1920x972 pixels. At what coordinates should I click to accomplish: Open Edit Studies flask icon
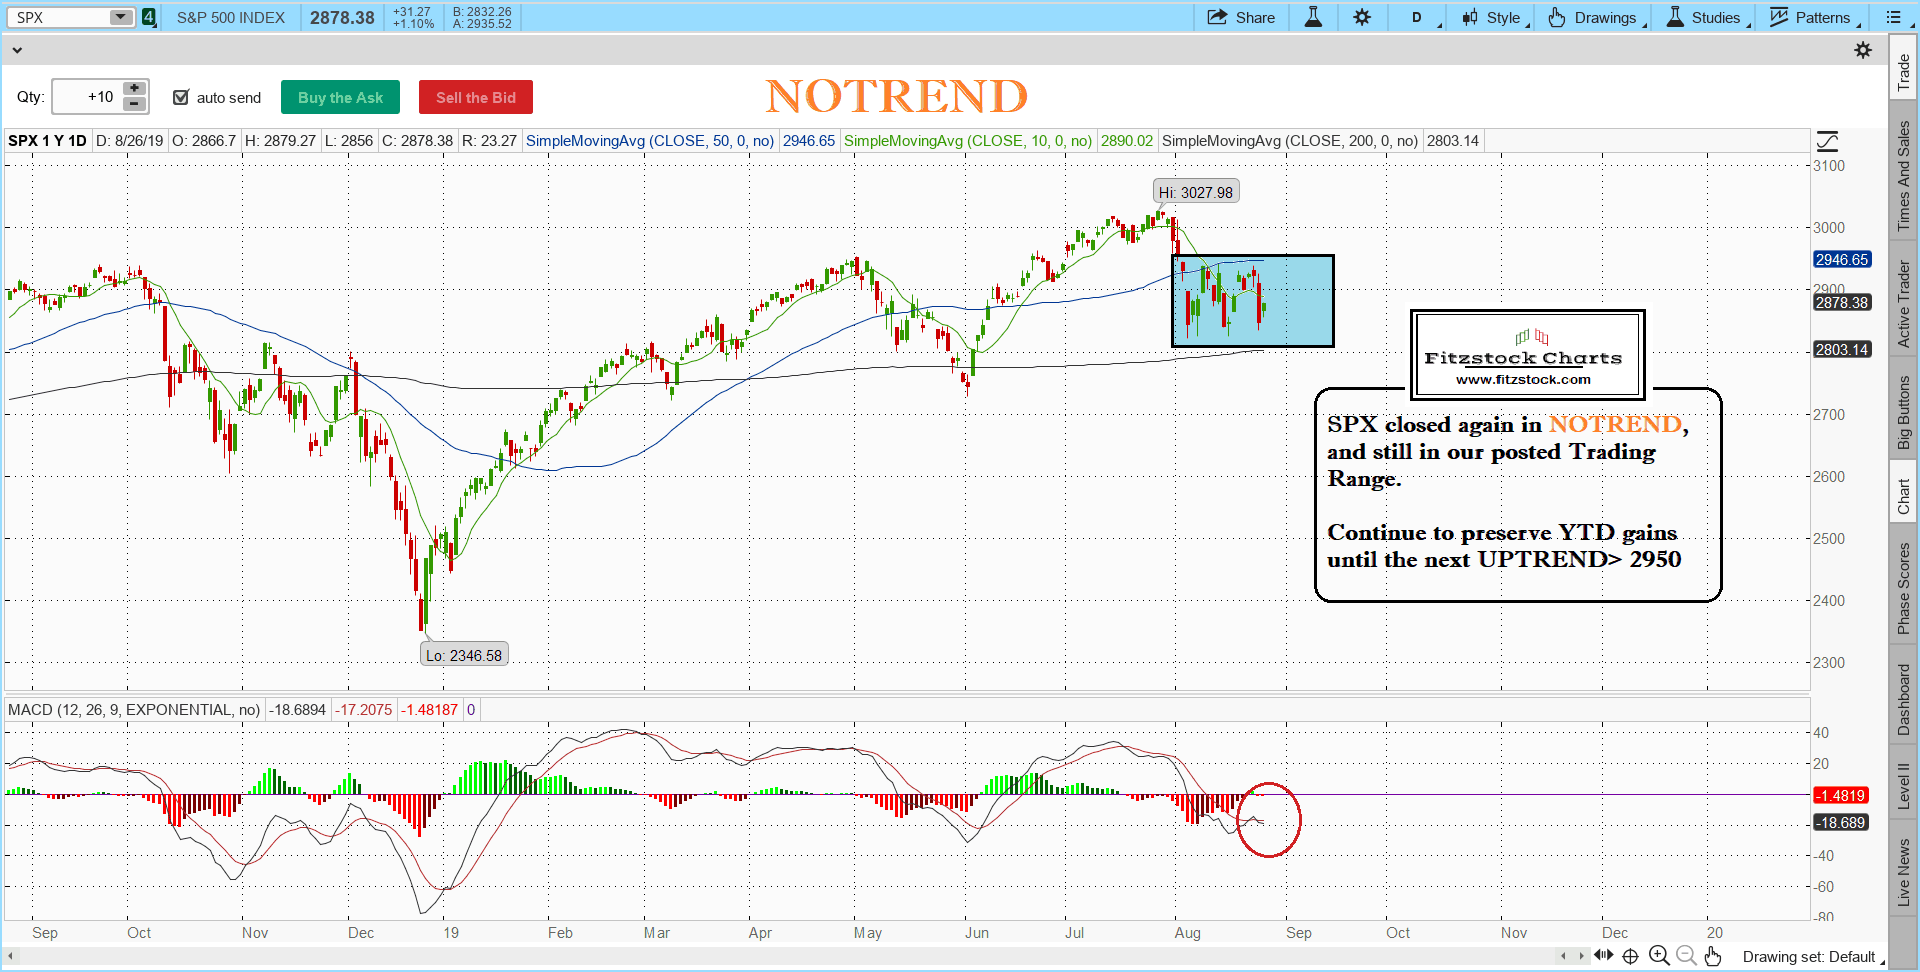[1313, 17]
